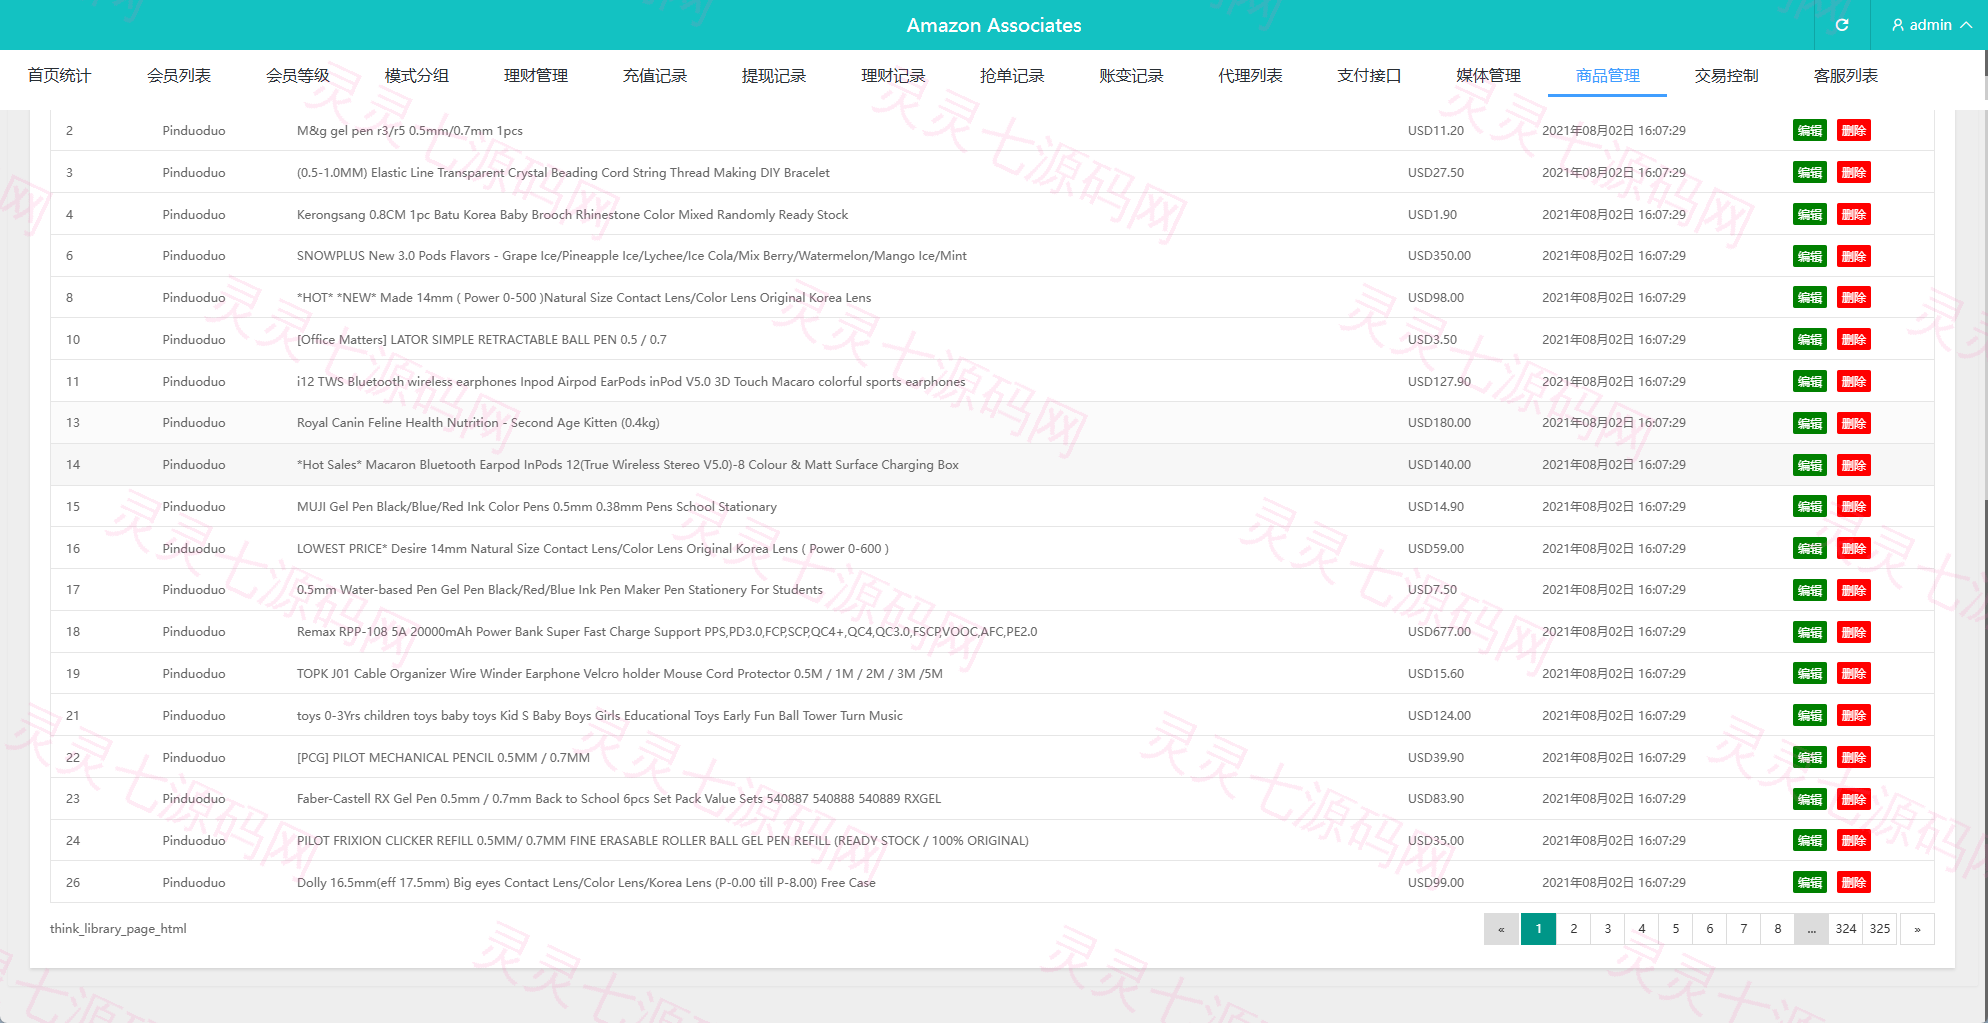Click the pagination ellipsis button
This screenshot has width=1988, height=1023.
[x=1811, y=929]
